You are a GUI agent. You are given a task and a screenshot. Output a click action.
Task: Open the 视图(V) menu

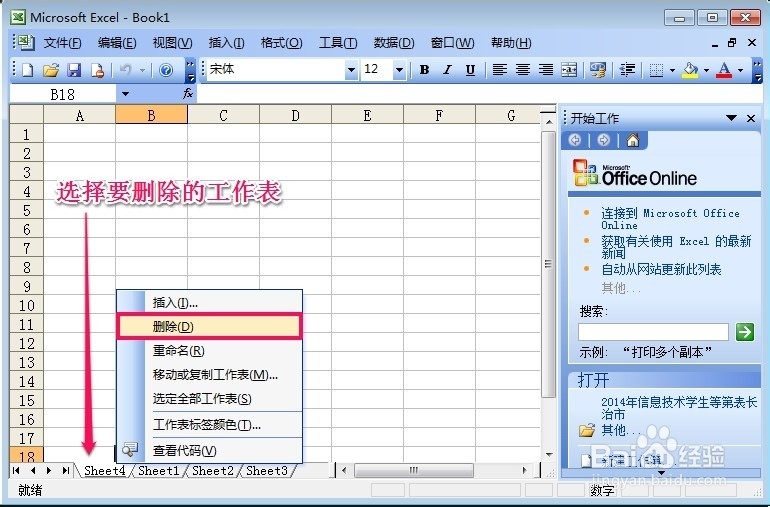coord(172,43)
